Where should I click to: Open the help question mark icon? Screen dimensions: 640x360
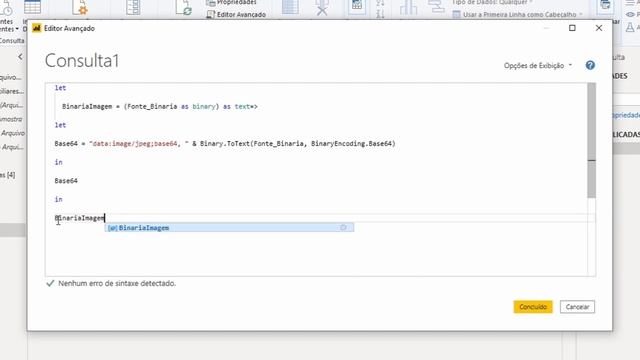pos(590,65)
